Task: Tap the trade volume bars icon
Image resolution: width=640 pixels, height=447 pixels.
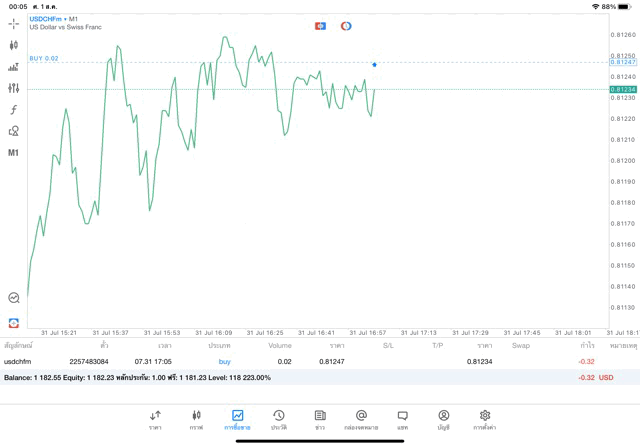Action: coord(13,67)
